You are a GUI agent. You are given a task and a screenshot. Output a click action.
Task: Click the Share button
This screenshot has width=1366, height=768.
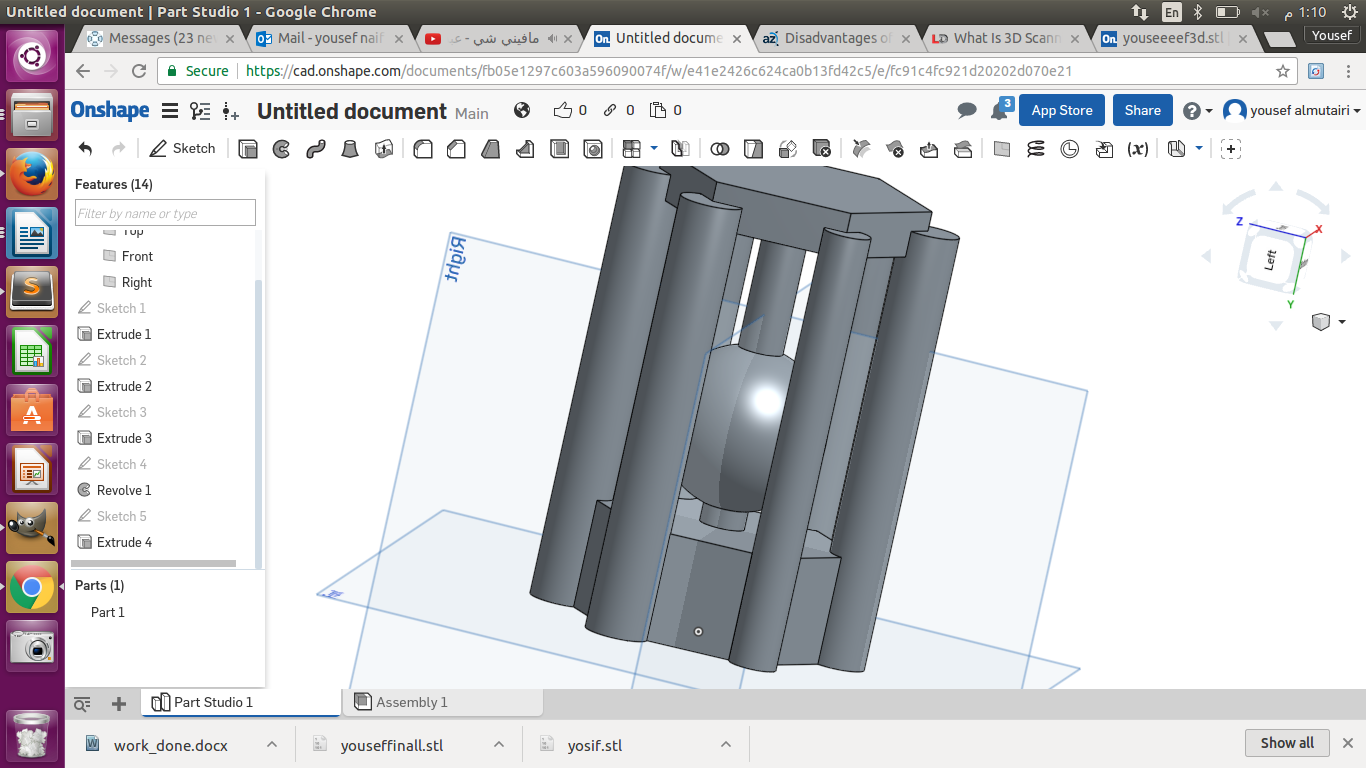pos(1142,110)
